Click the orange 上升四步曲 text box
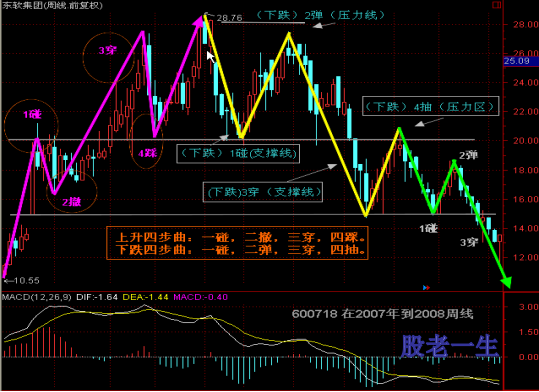This screenshot has width=539, height=392. pos(237,243)
